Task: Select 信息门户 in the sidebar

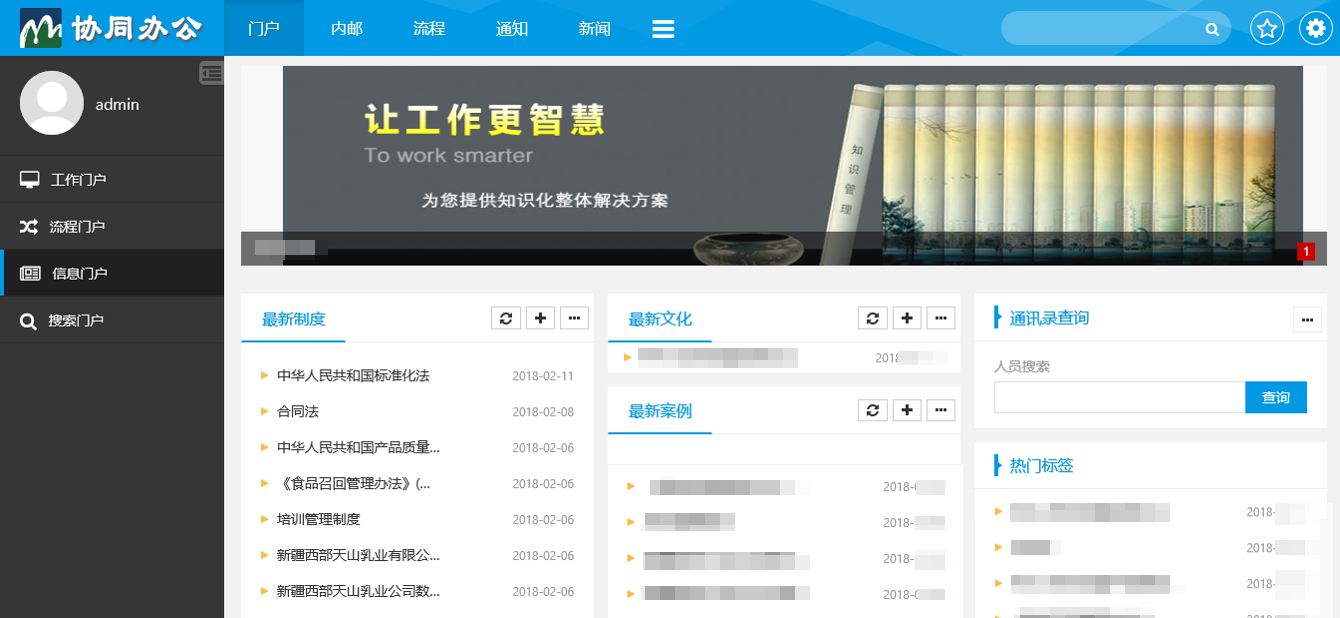Action: [112, 273]
